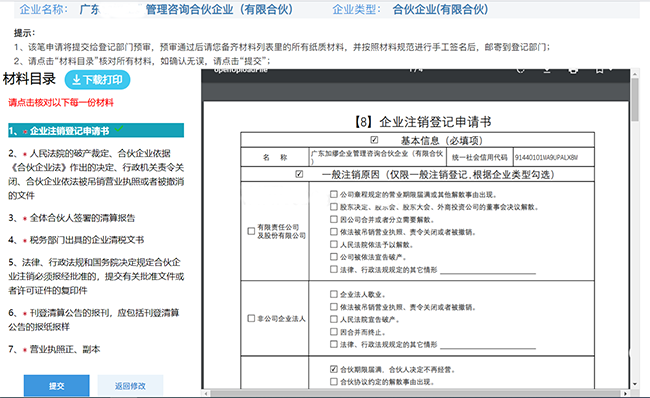Open material 3 全体合伙人签署的清算报告
Image resolution: width=650 pixels, height=398 pixels.
point(72,218)
